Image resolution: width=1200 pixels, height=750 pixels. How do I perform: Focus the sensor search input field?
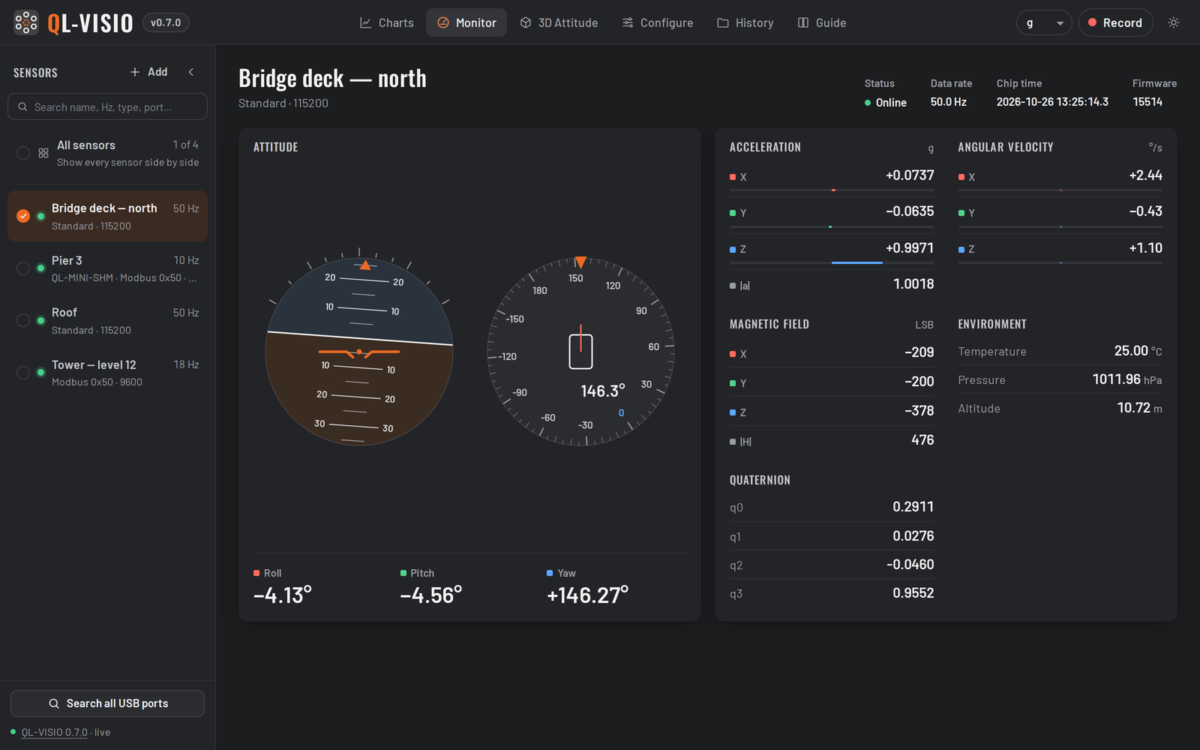(108, 106)
